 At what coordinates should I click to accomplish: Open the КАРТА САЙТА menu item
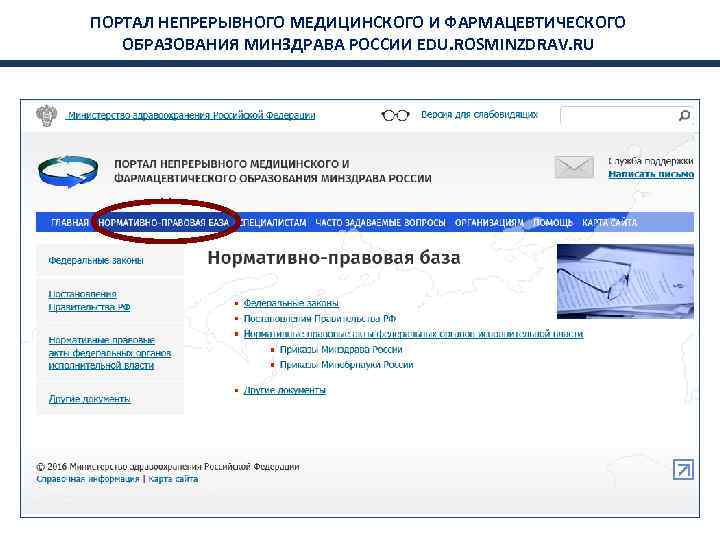pyautogui.click(x=609, y=222)
